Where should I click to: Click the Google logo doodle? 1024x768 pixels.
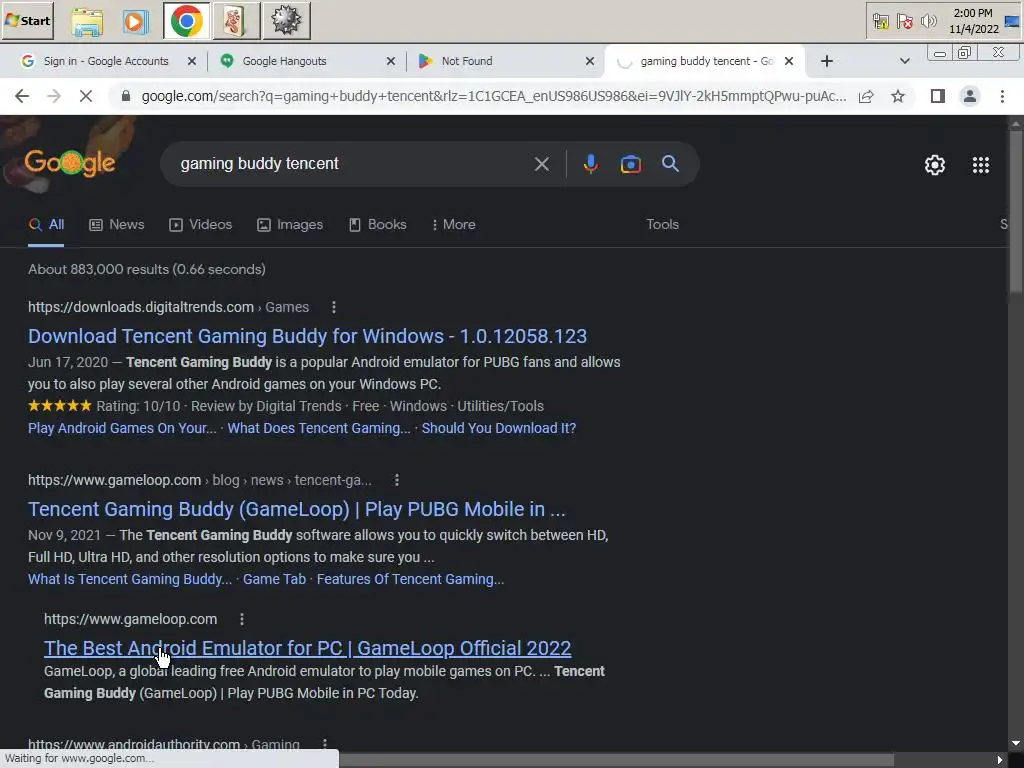point(70,163)
